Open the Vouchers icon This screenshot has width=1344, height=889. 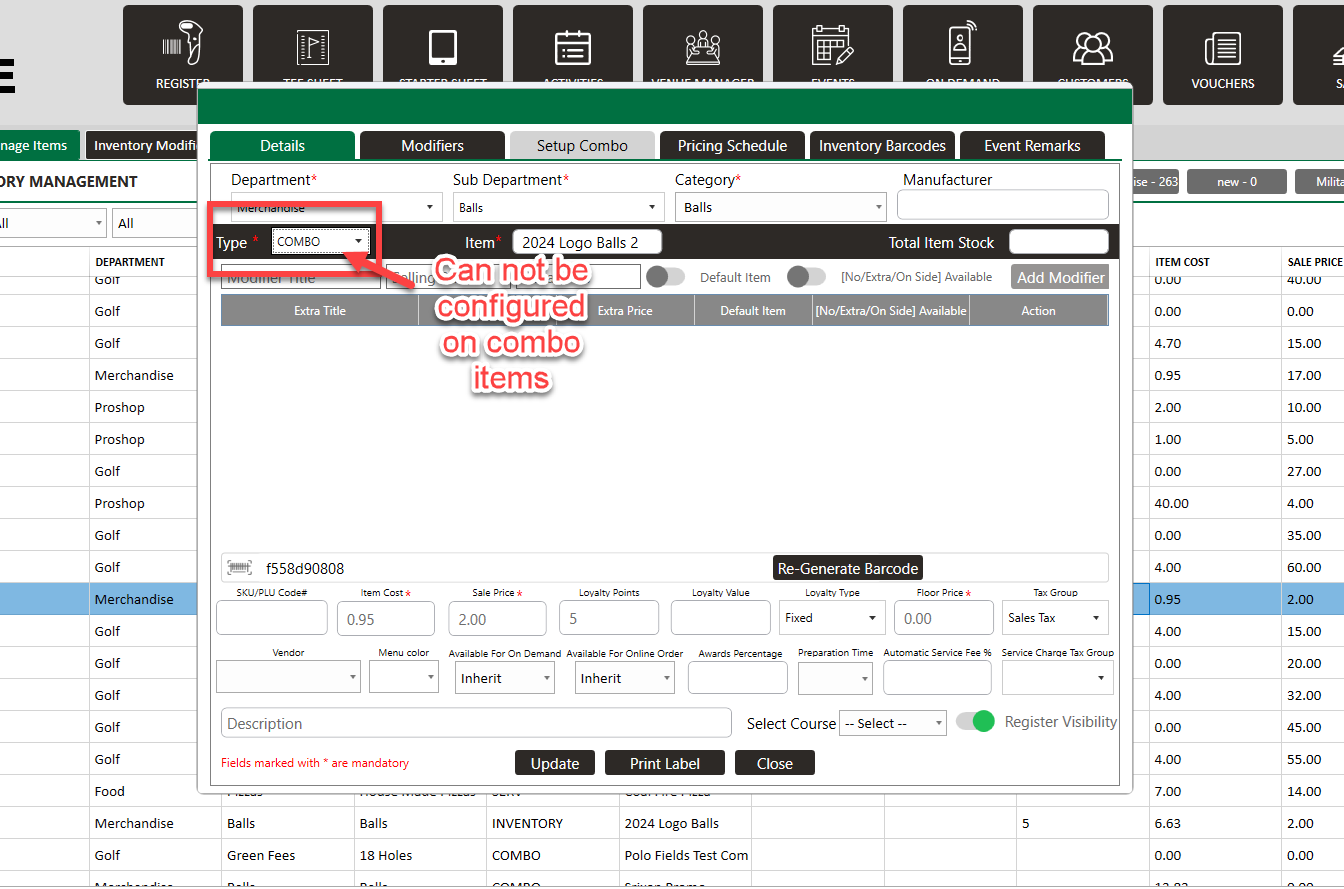tap(1223, 47)
